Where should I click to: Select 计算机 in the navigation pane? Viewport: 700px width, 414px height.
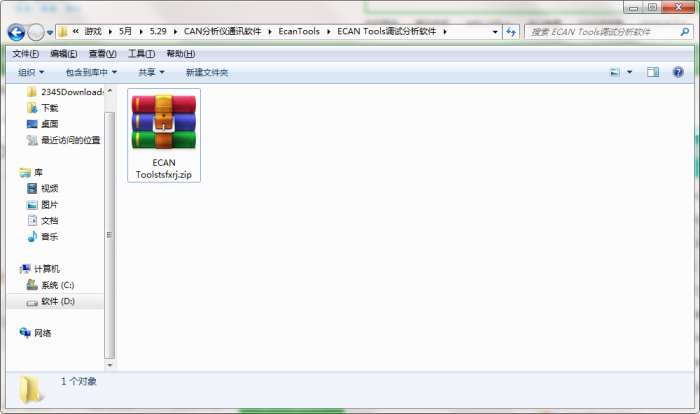pyautogui.click(x=40, y=269)
